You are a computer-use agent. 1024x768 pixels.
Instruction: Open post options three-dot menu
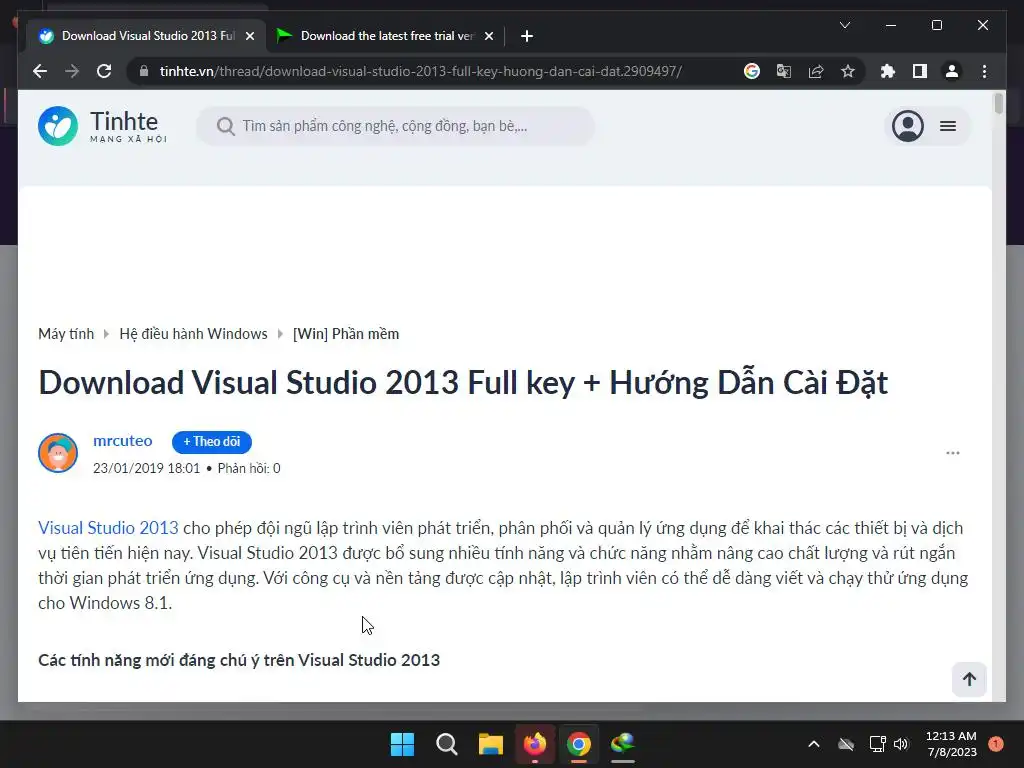tap(953, 453)
